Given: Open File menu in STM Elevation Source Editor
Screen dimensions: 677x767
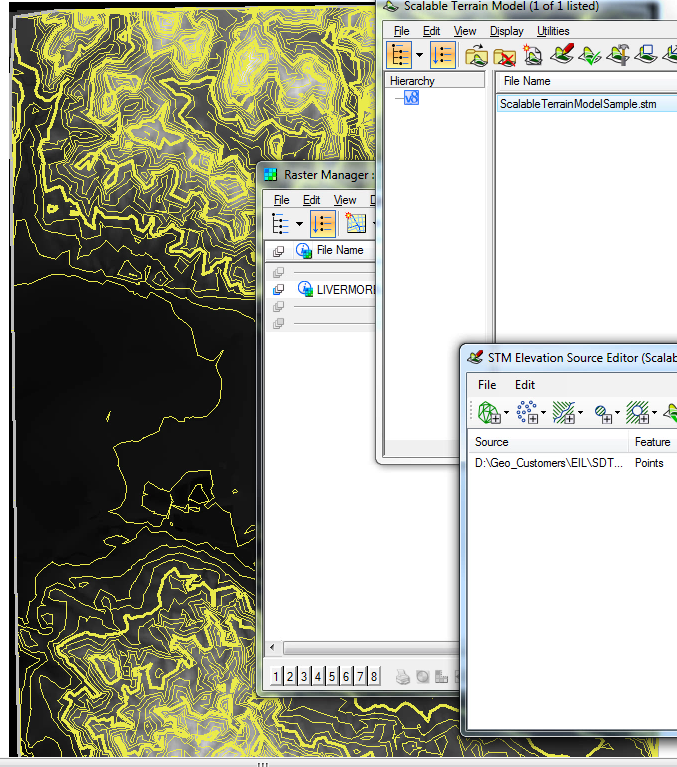Looking at the screenshot, I should coord(487,385).
